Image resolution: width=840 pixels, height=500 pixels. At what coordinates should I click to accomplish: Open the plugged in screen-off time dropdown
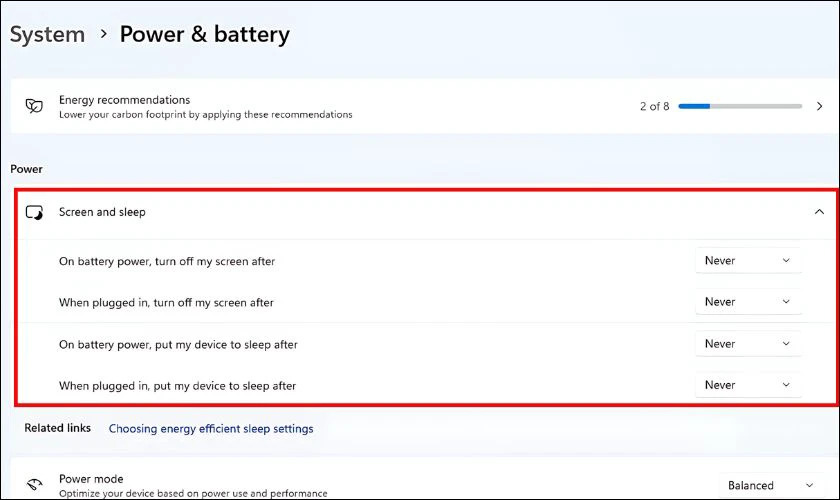[748, 302]
